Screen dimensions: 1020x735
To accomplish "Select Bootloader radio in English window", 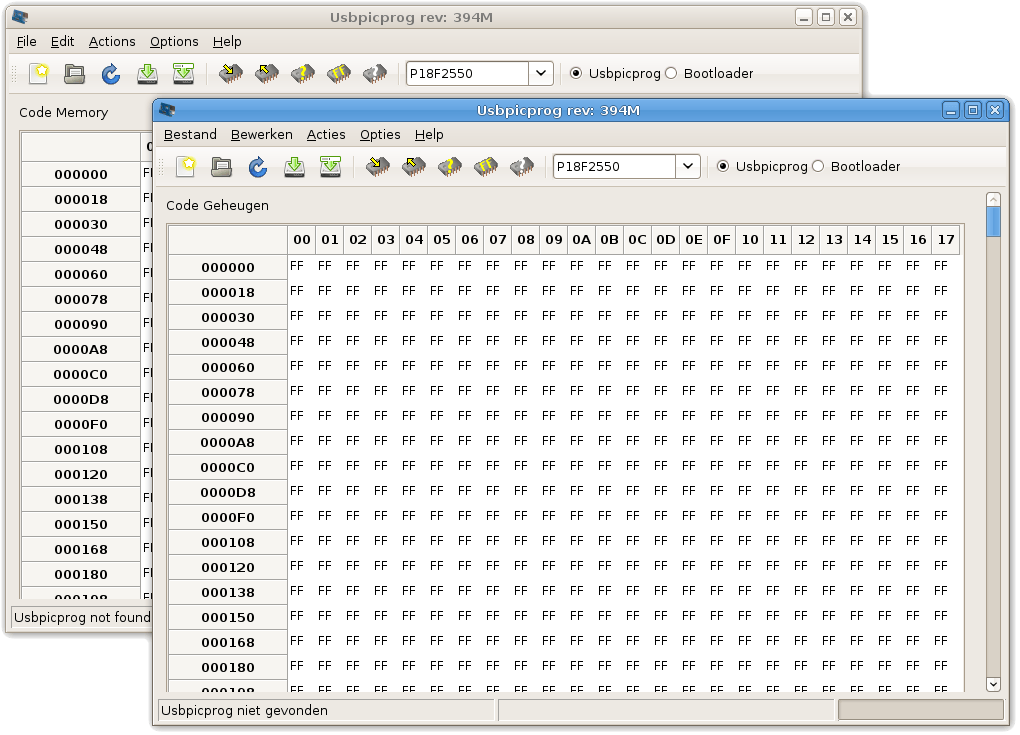I will (x=671, y=74).
